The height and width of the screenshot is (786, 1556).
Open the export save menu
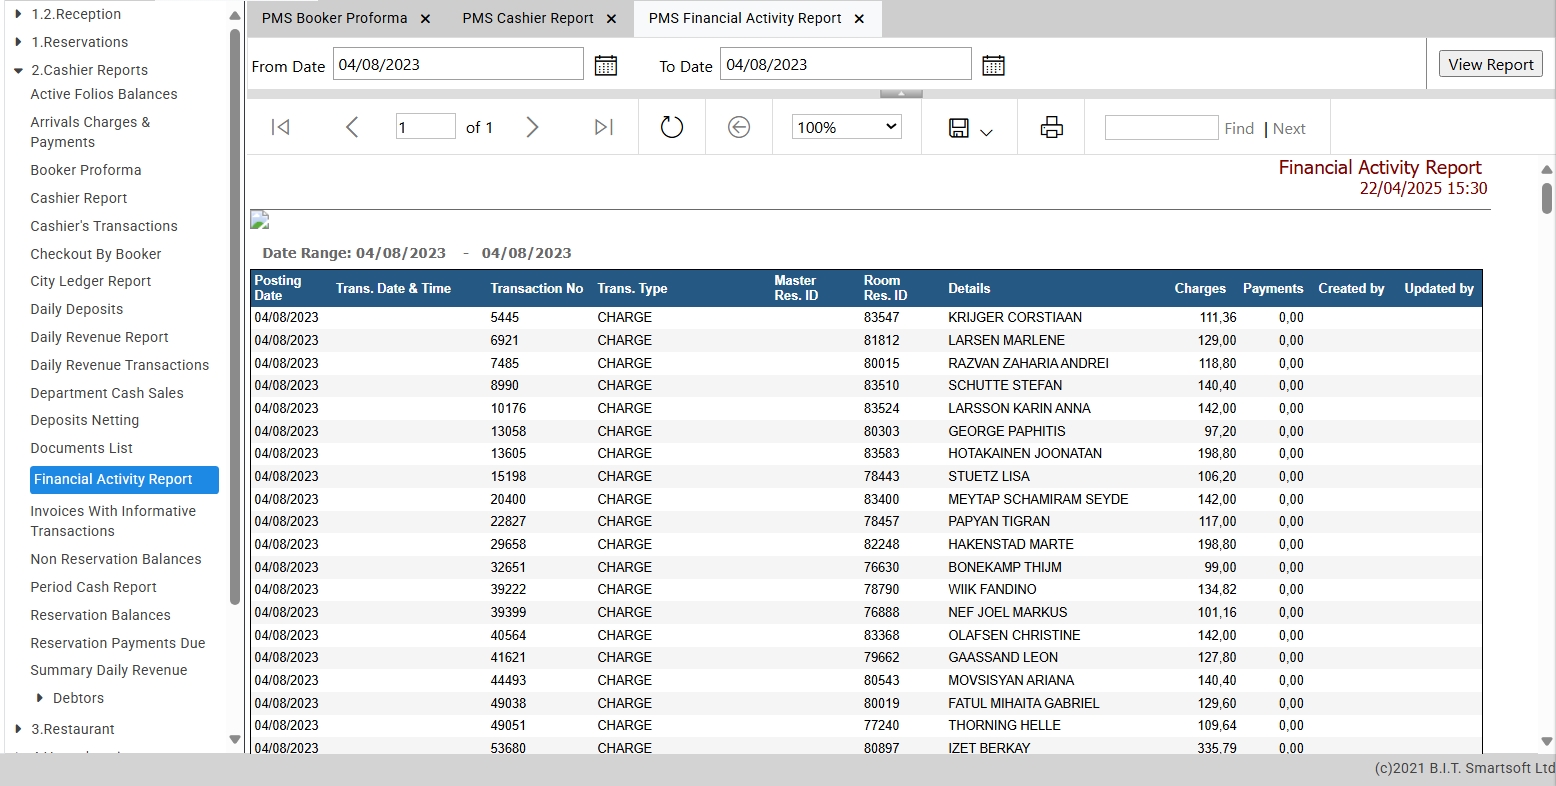(x=970, y=128)
